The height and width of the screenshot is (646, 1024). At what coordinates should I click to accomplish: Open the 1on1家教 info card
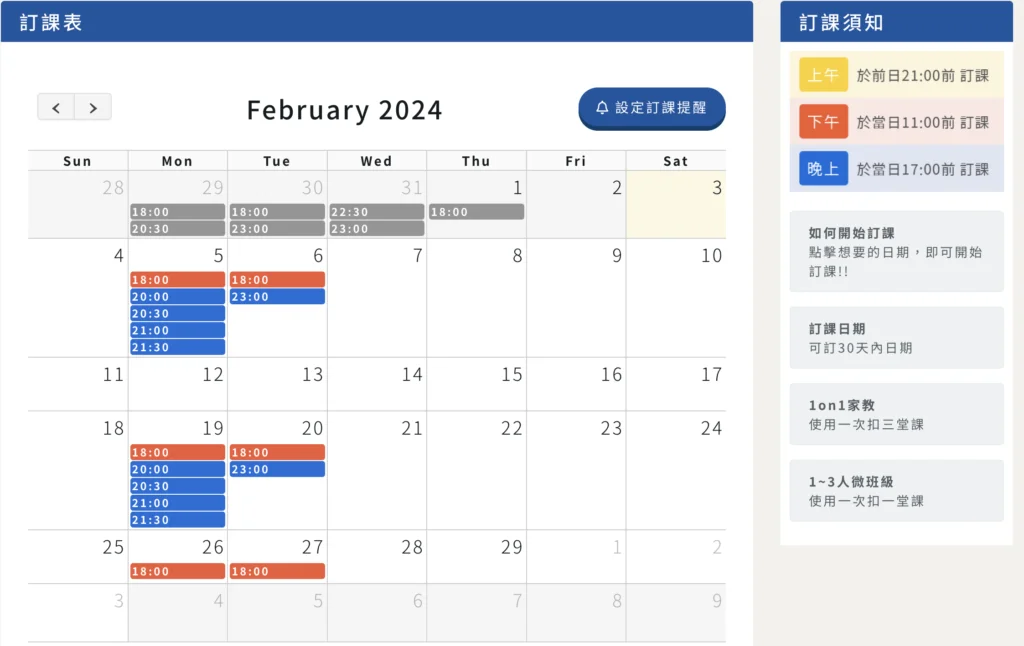click(x=896, y=414)
